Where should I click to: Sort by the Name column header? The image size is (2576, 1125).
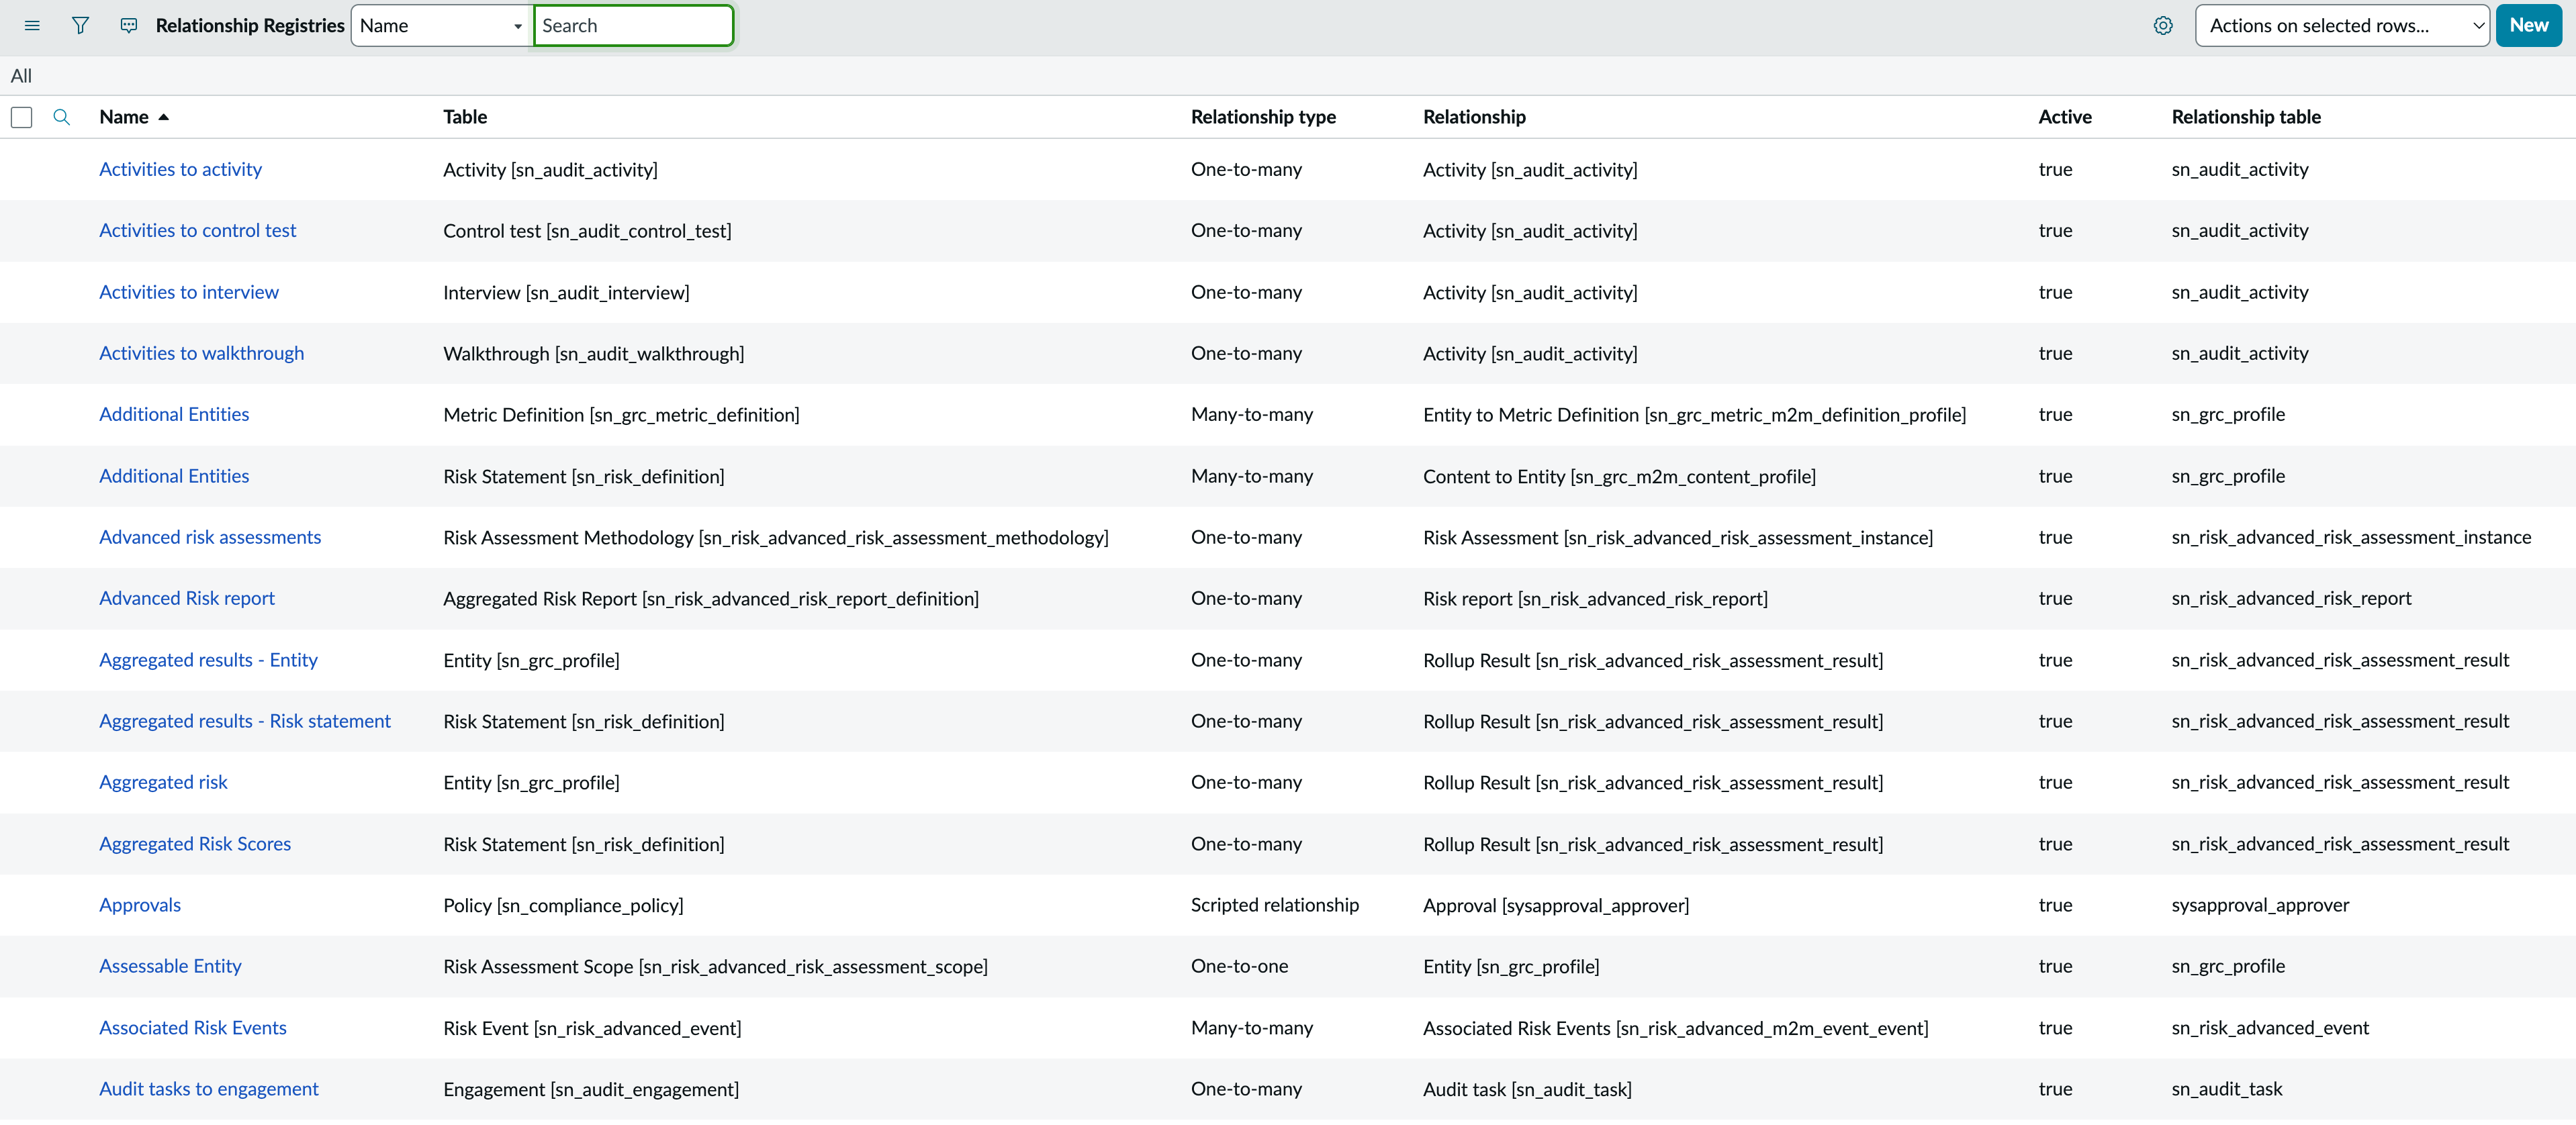(x=124, y=117)
